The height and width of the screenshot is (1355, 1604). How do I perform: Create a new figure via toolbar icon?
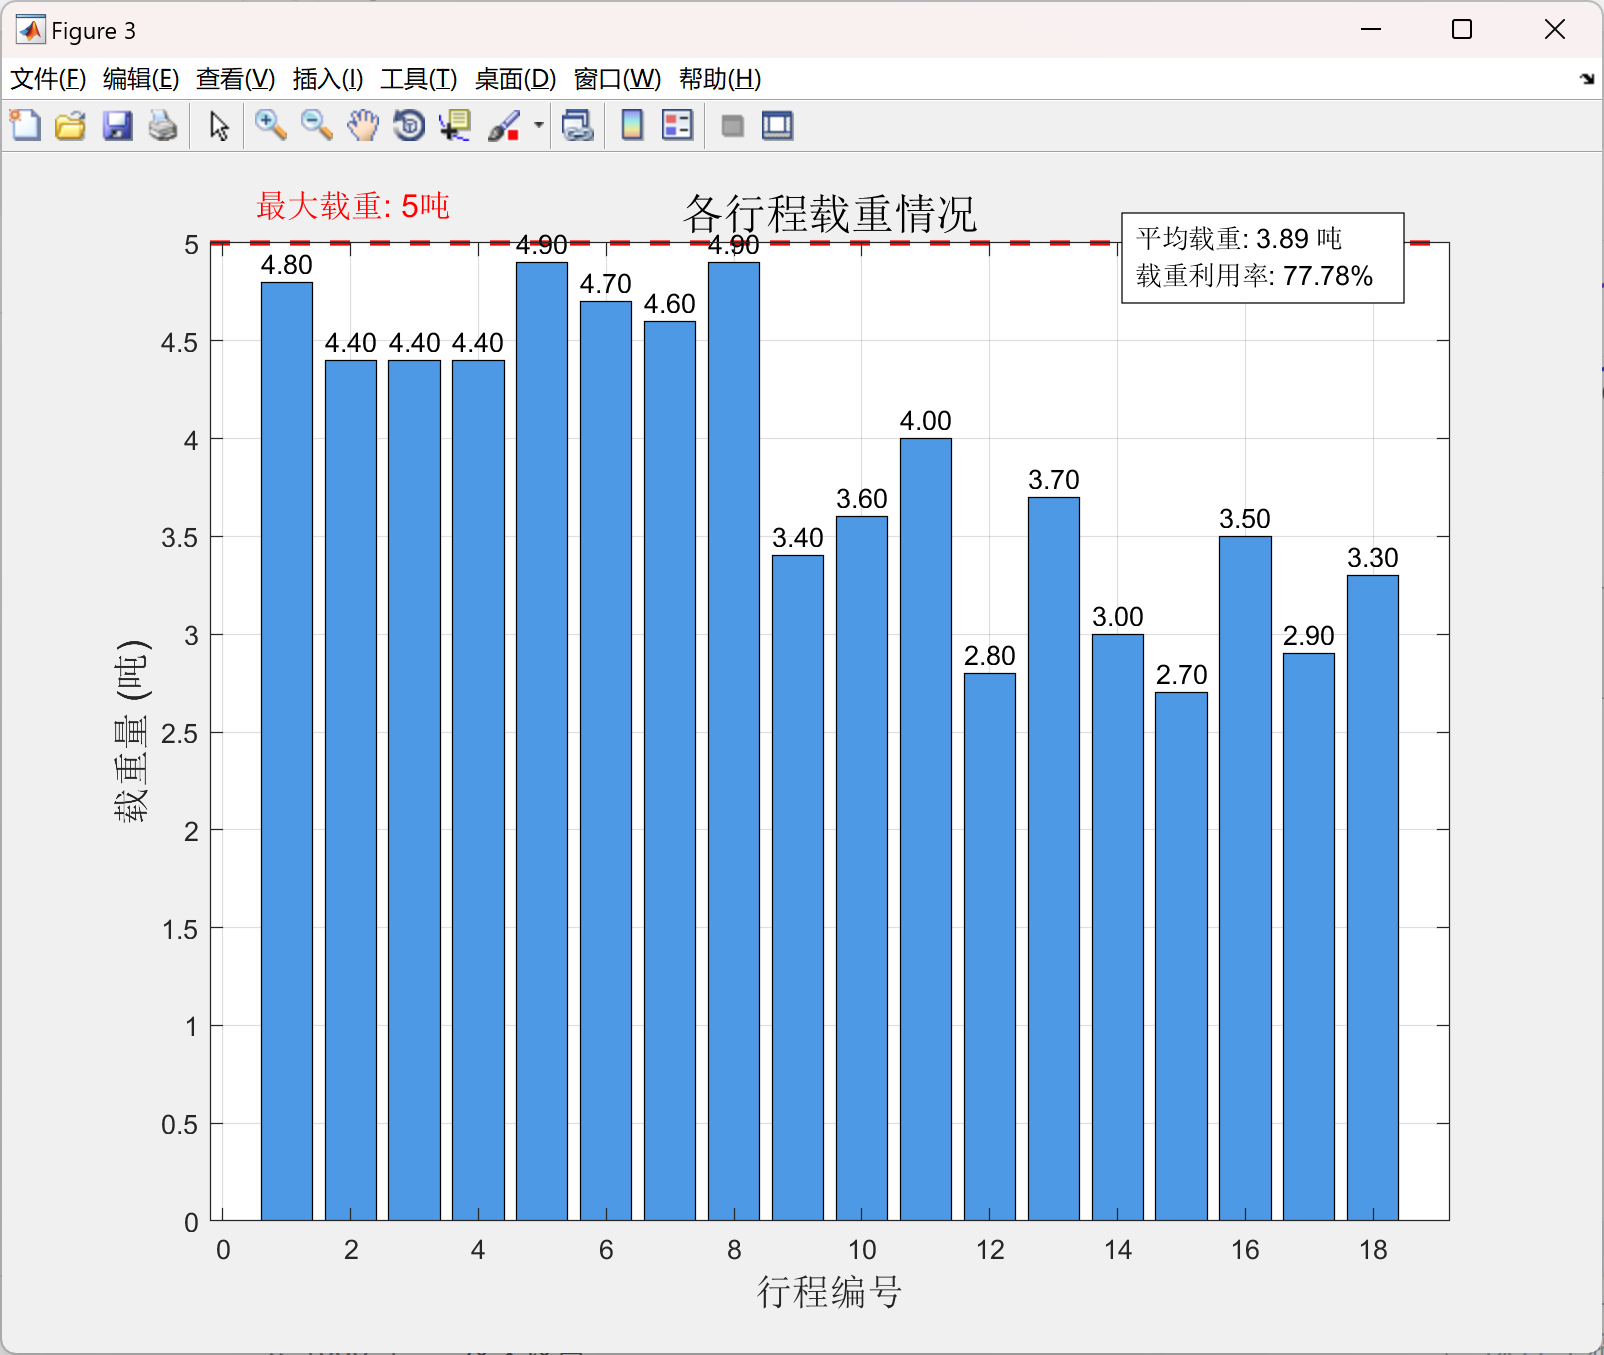[25, 125]
